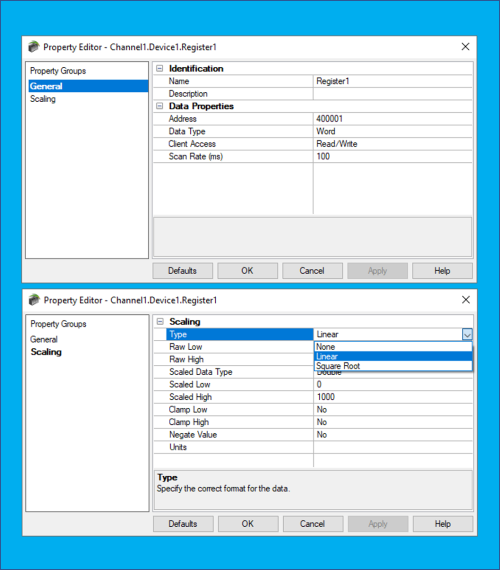Click the Clamp Low value No

(x=393, y=410)
